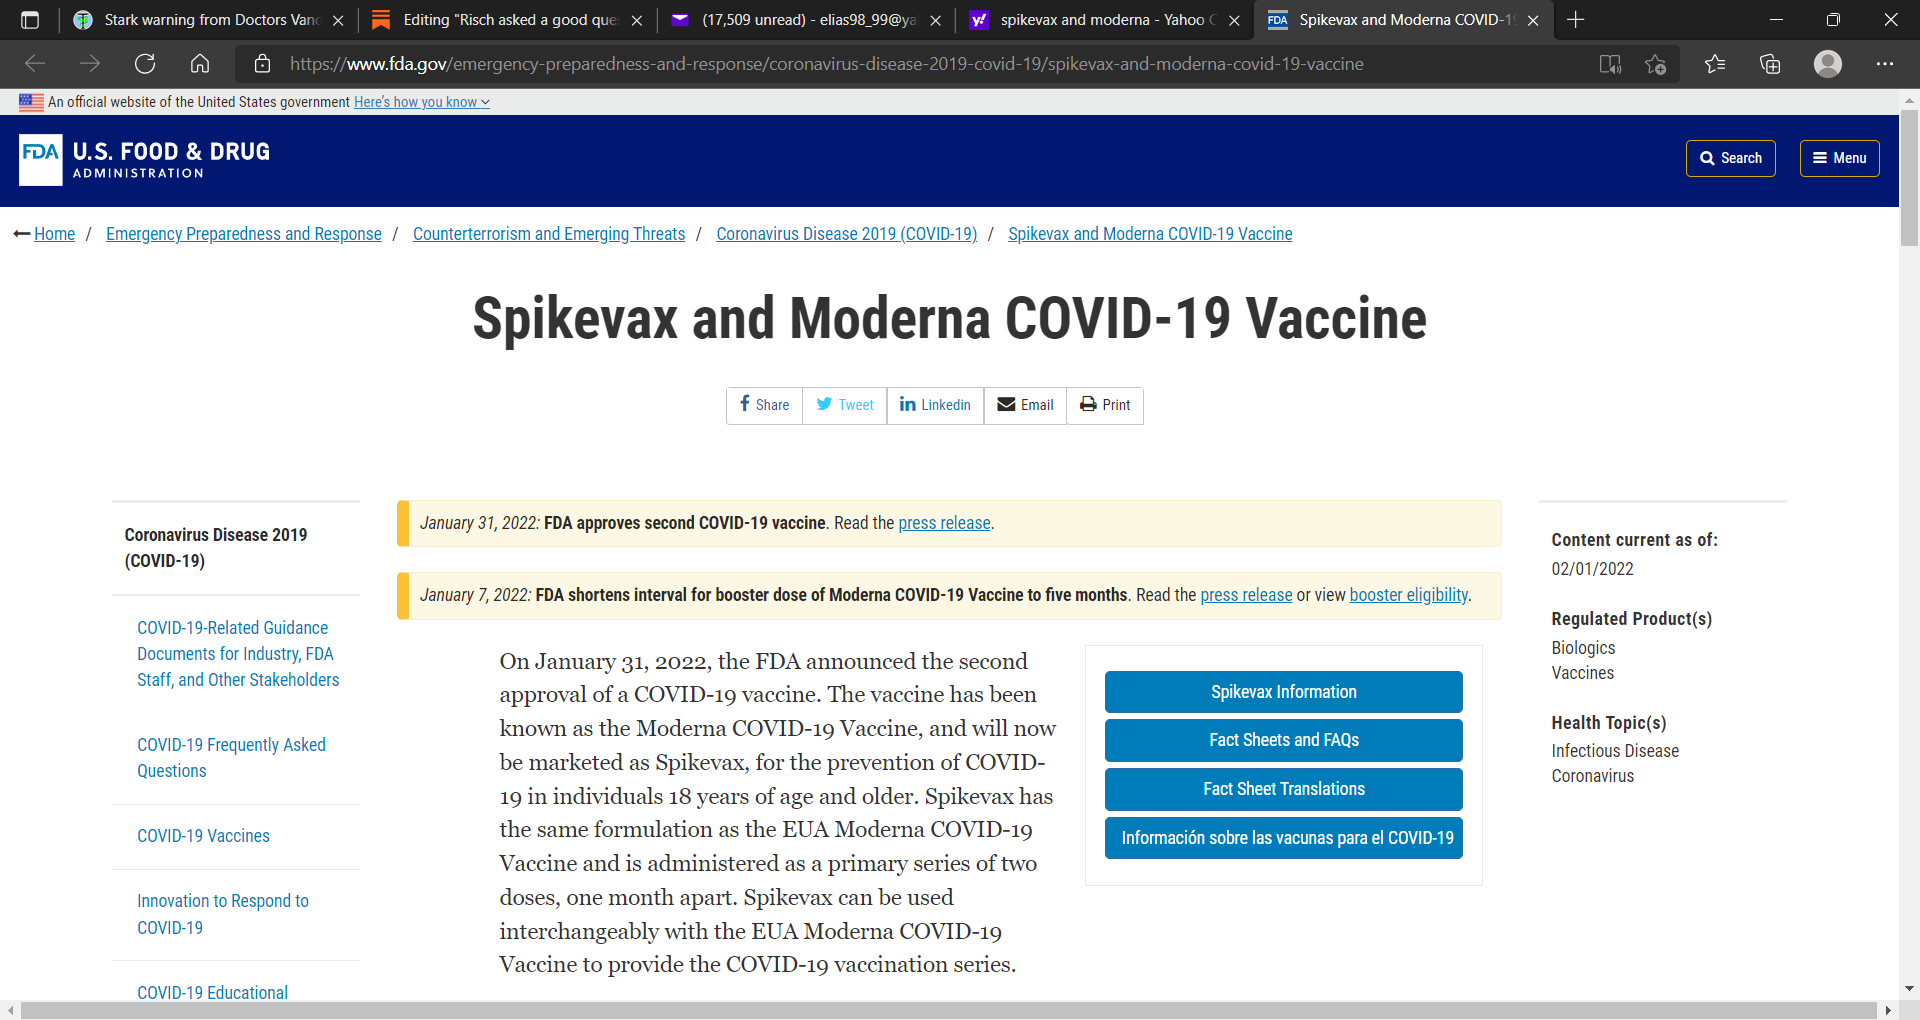Click 'Biologics' regulated product text

click(x=1583, y=648)
